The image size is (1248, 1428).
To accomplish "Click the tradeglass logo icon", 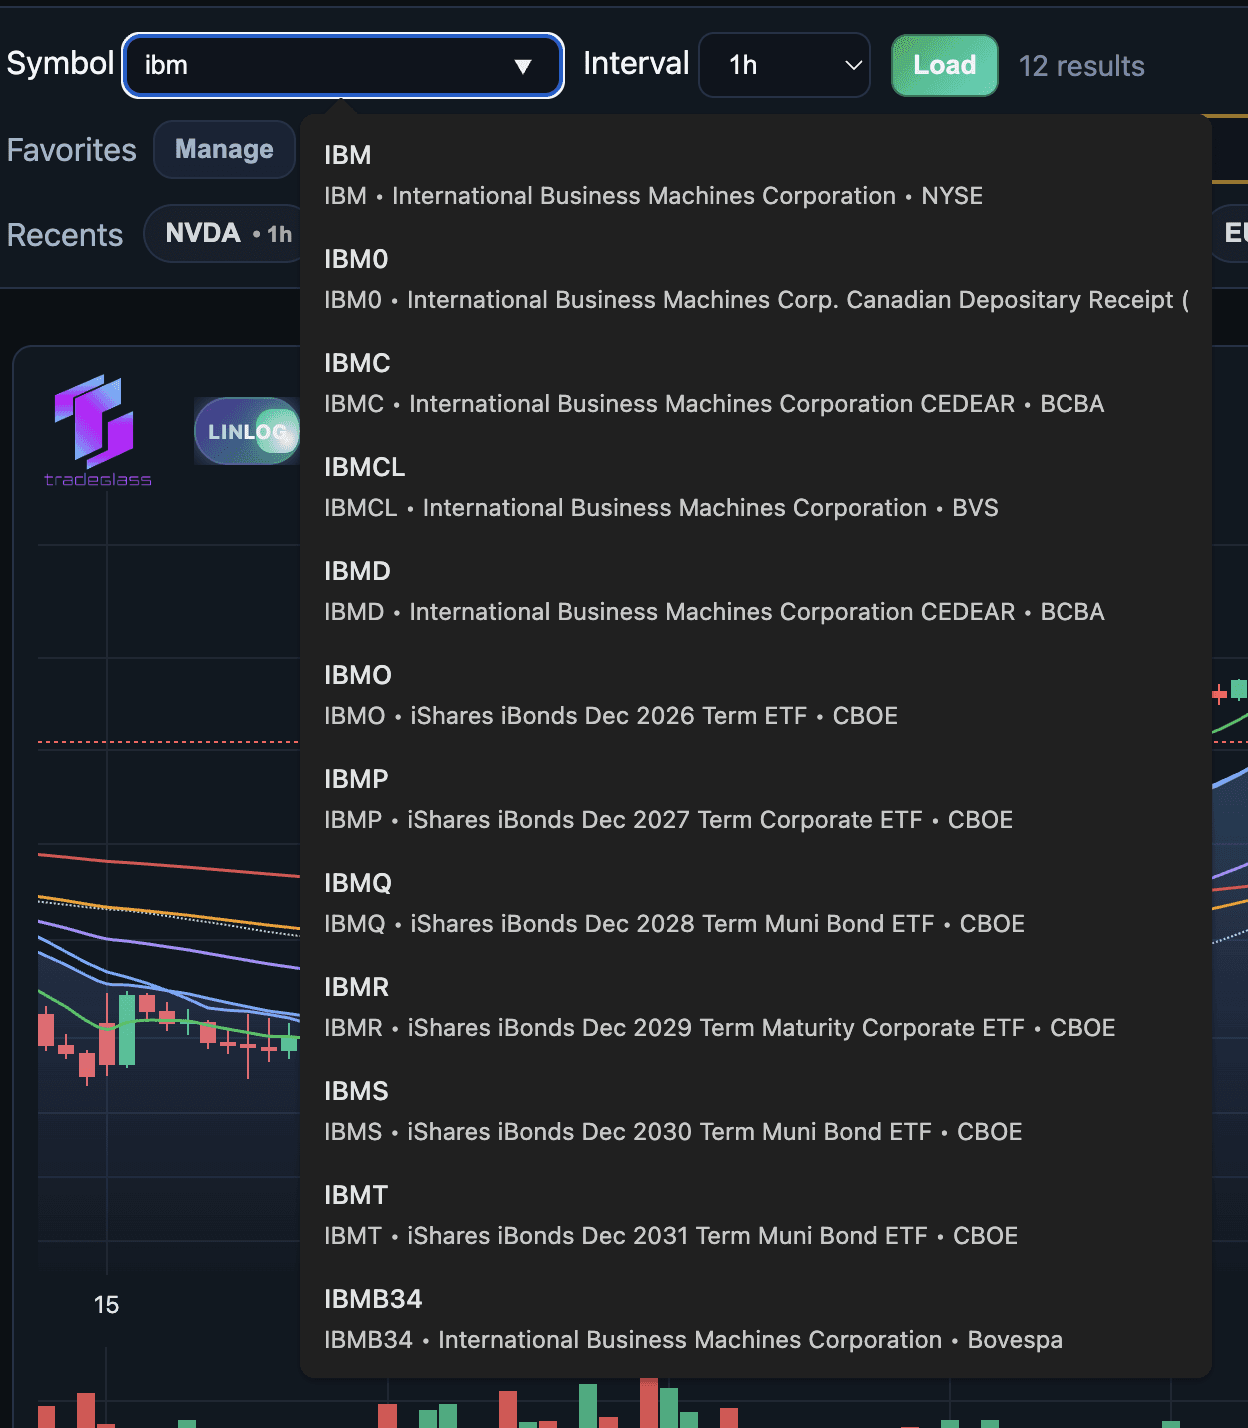I will coord(97,431).
